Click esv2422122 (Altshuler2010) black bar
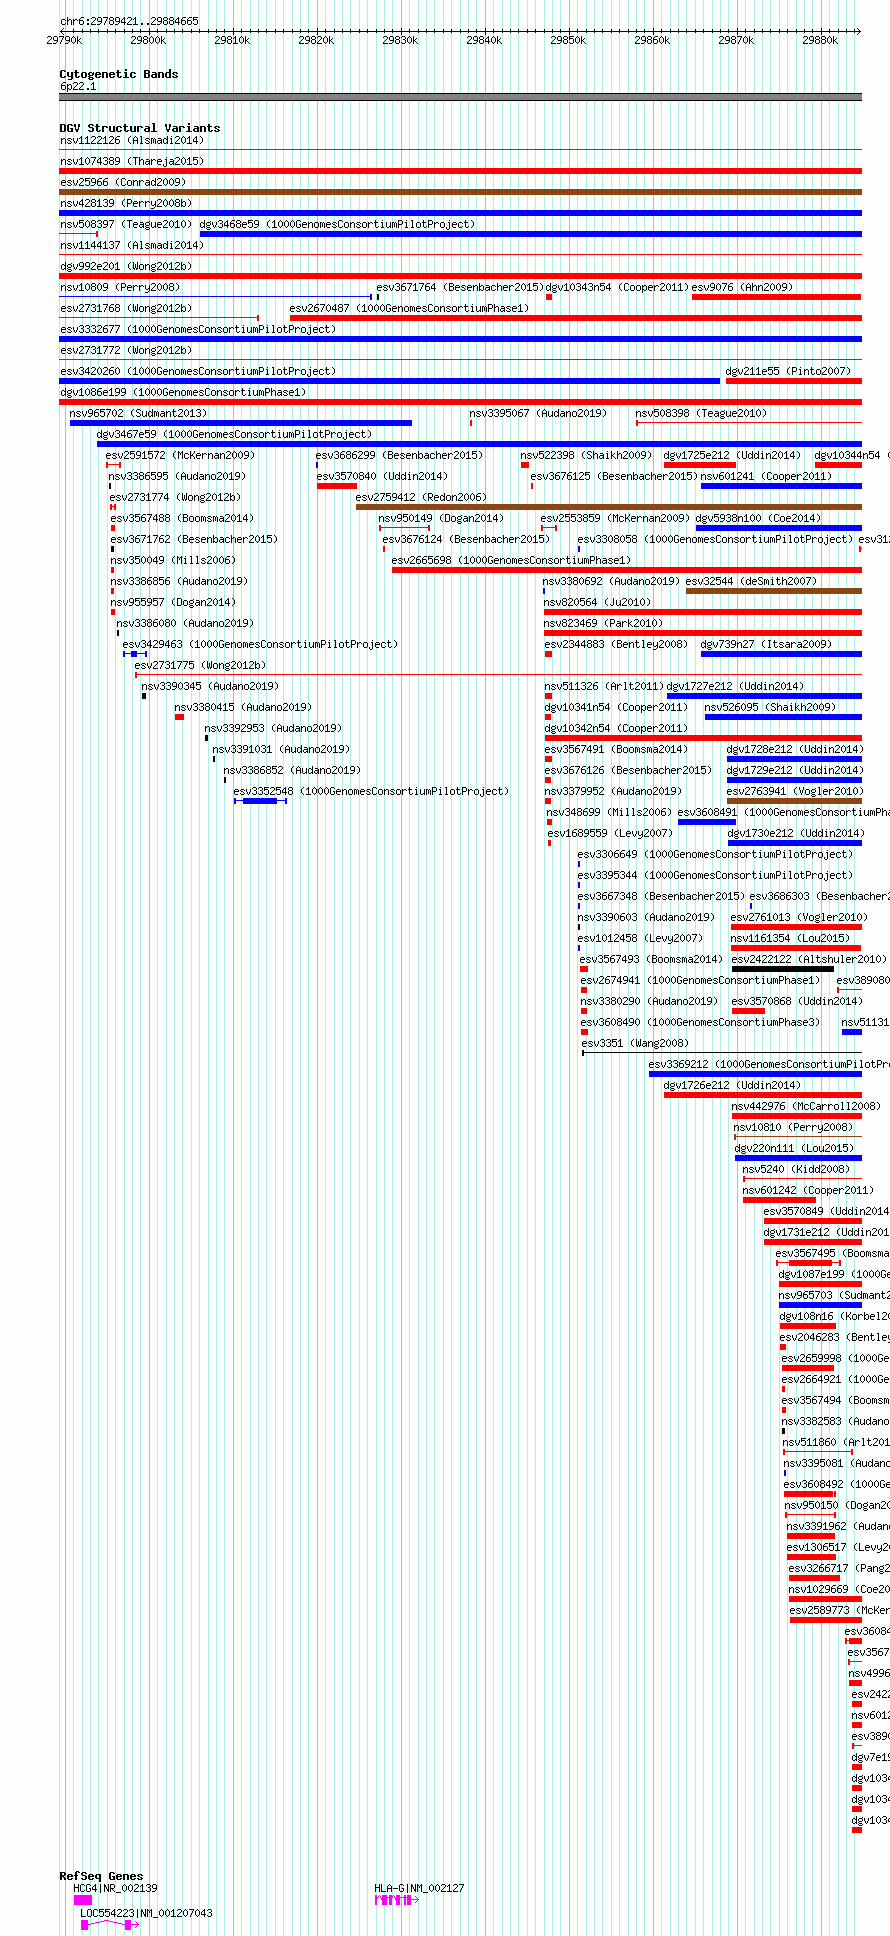Screen dimensions: 890x1936 [x=783, y=969]
